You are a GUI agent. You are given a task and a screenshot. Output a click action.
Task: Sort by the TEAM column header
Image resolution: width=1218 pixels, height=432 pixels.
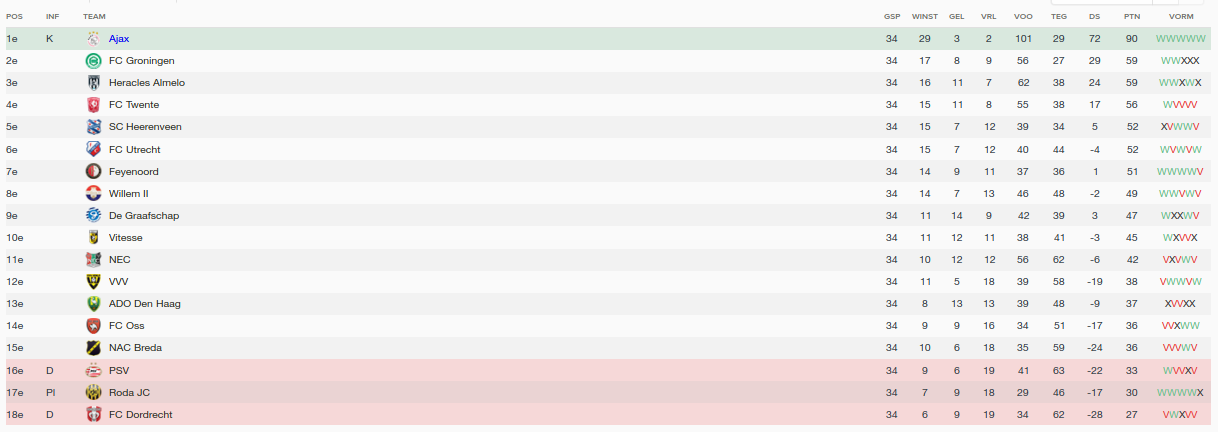tap(94, 17)
